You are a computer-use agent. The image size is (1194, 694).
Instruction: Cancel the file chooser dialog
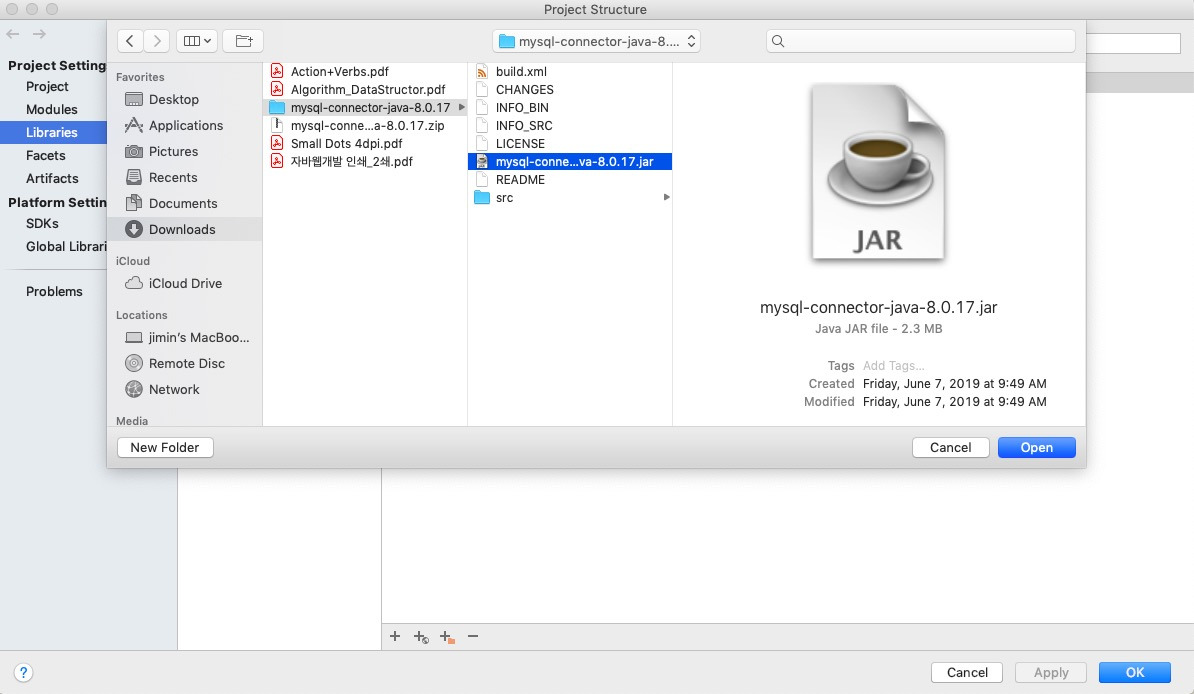[950, 448]
